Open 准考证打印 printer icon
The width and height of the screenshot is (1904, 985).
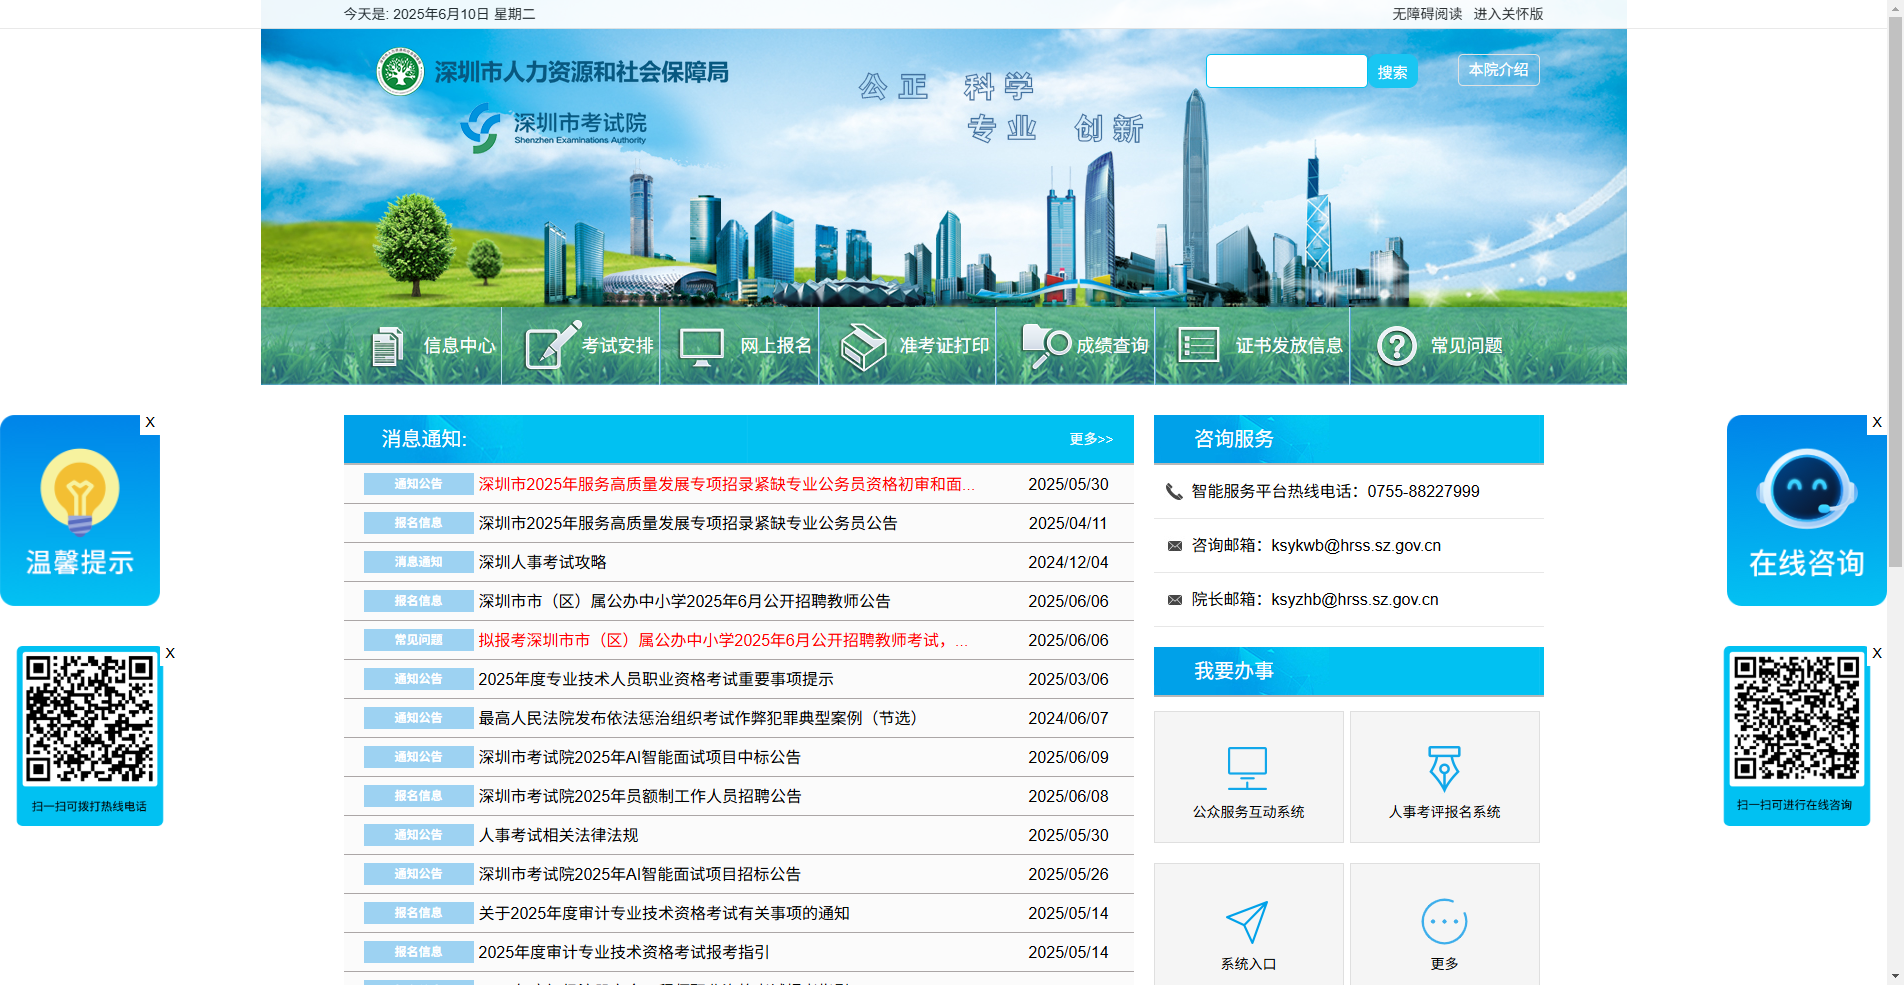[x=862, y=345]
